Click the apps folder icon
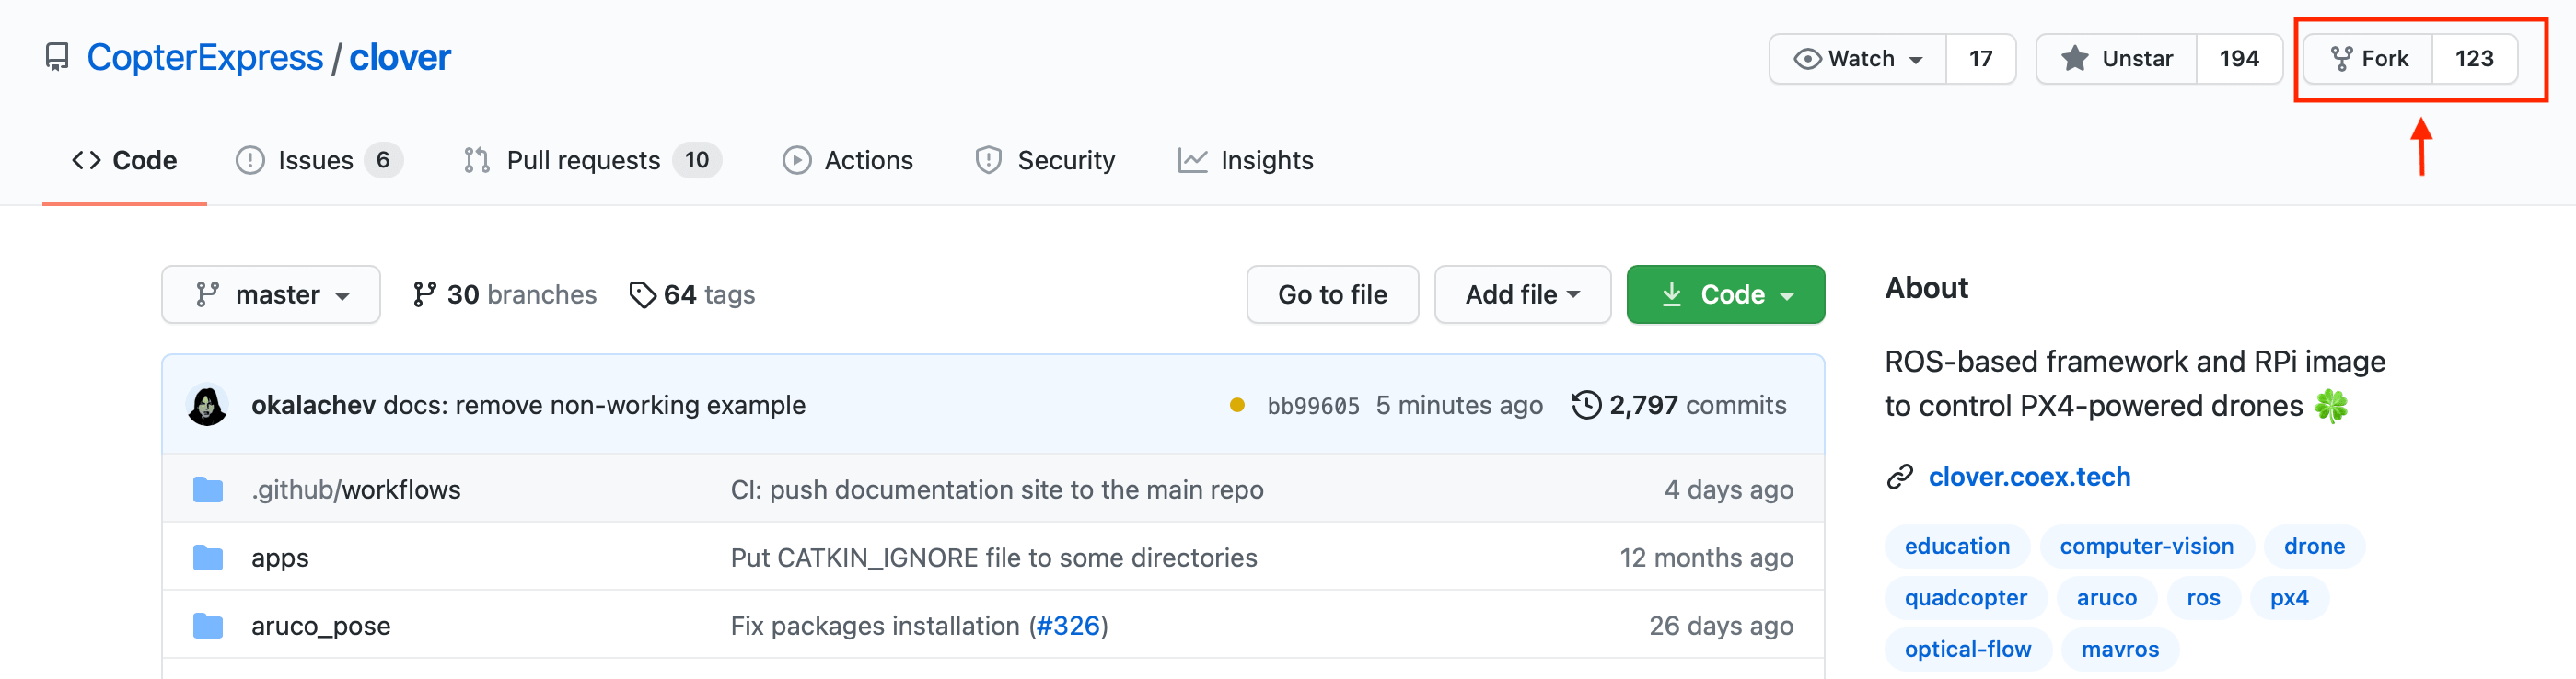The width and height of the screenshot is (2576, 679). (208, 558)
